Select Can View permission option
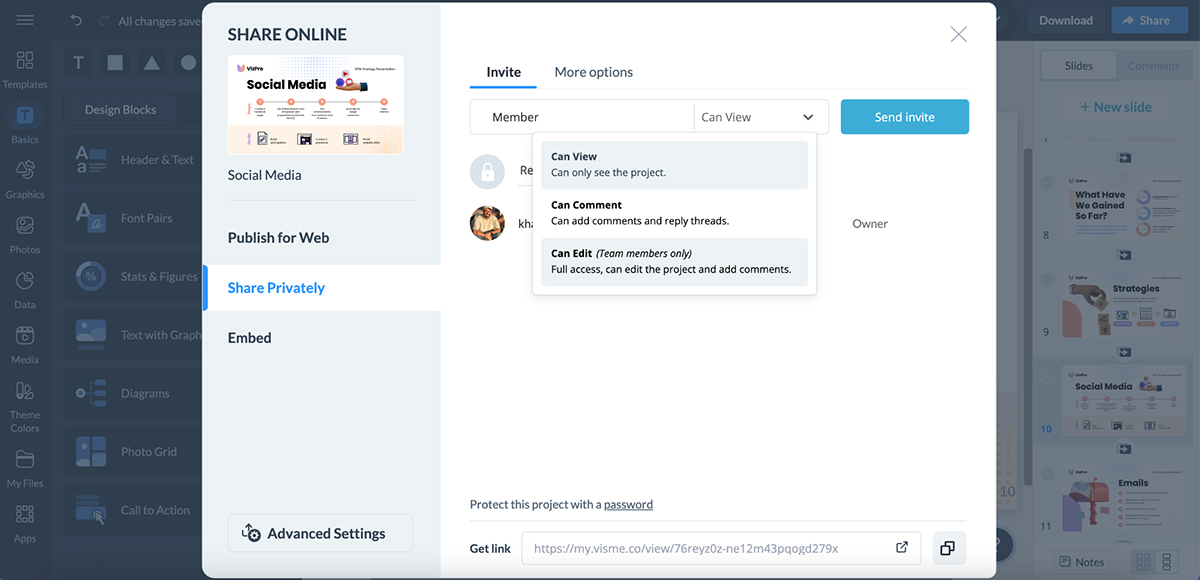The image size is (1200, 580). (x=674, y=164)
